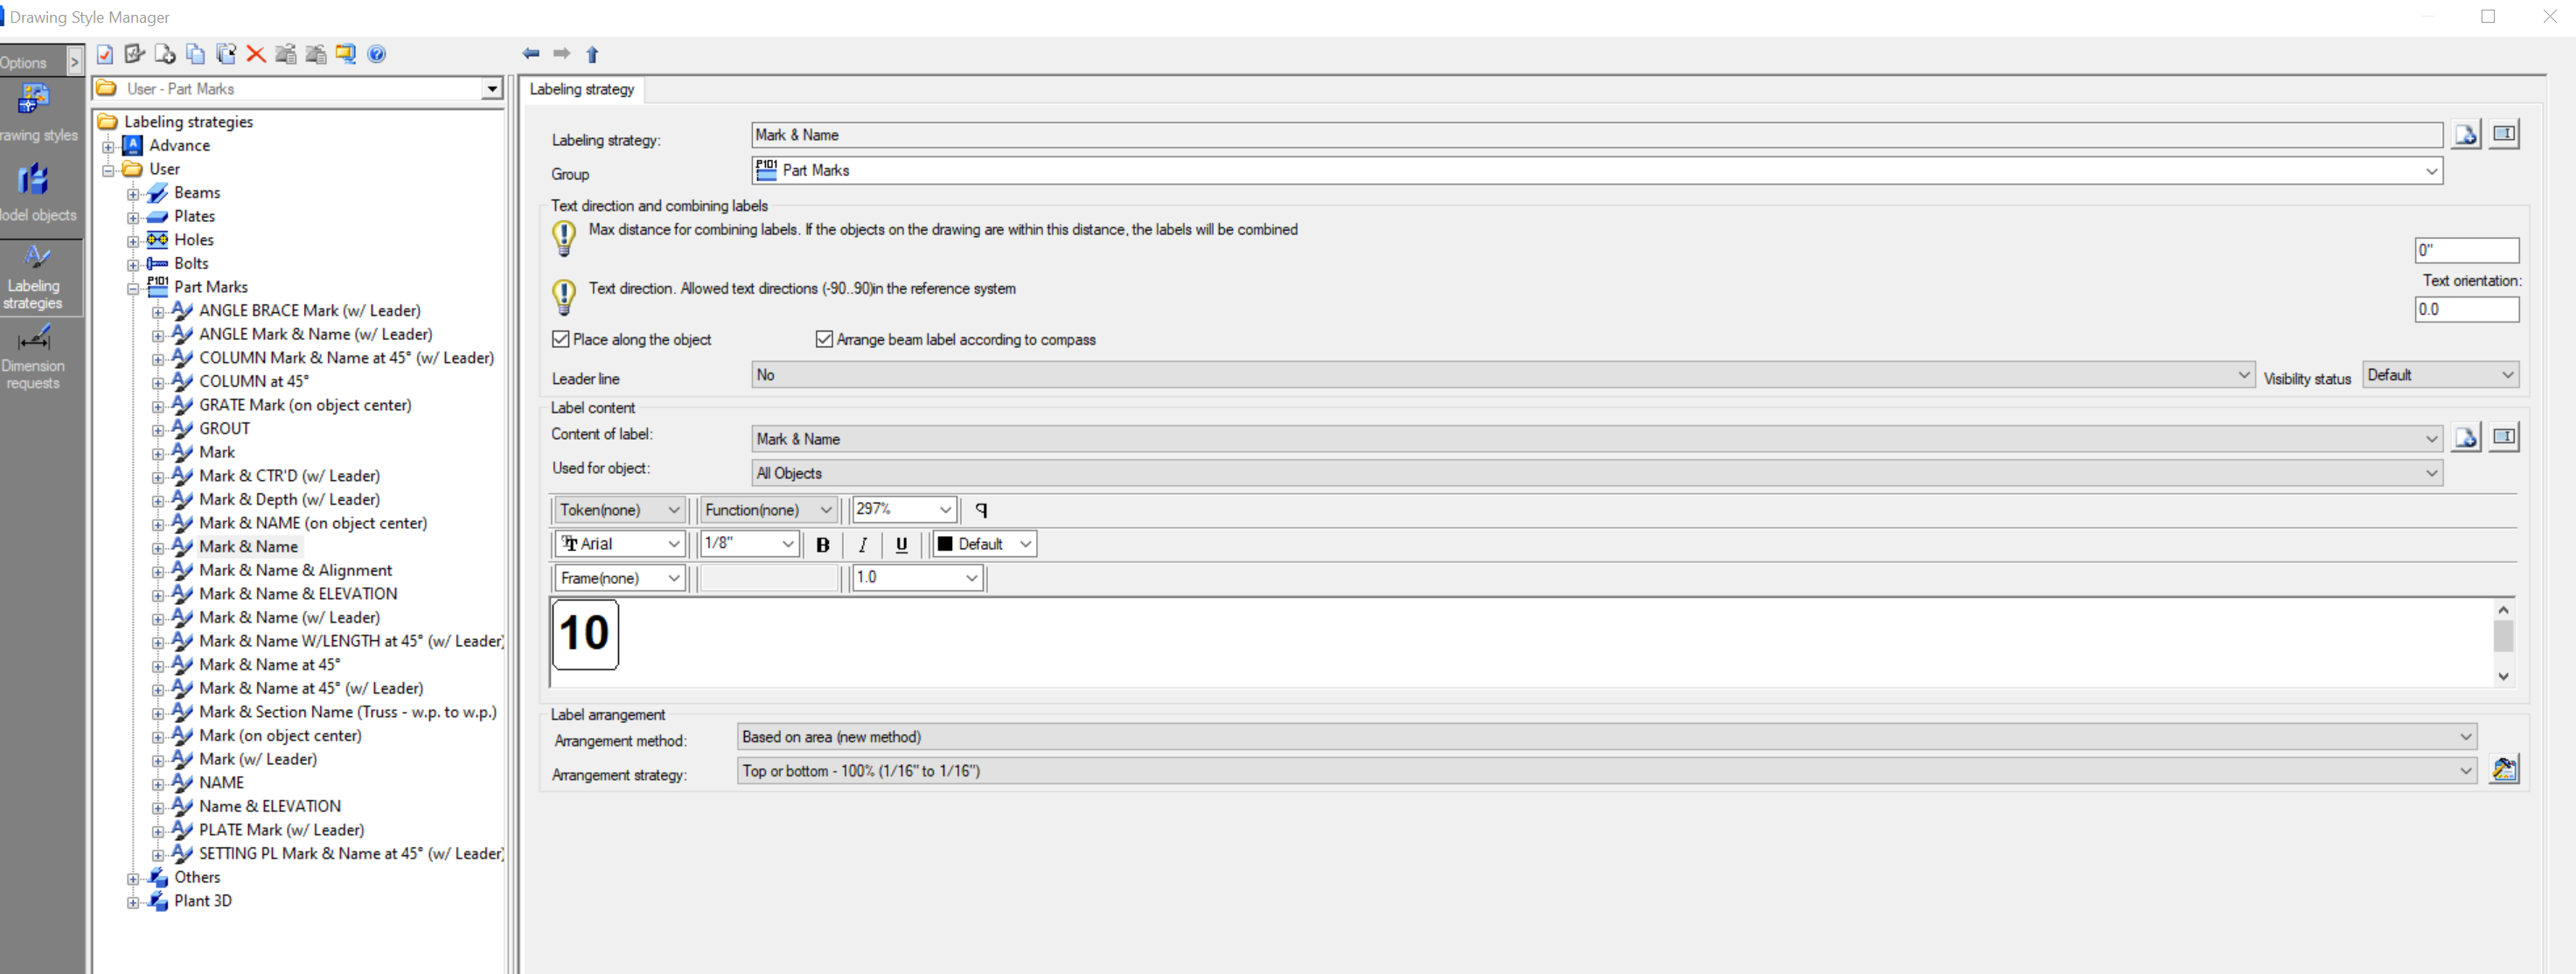Image resolution: width=2576 pixels, height=974 pixels.
Task: Click the max combining distance input field
Action: (x=2466, y=250)
